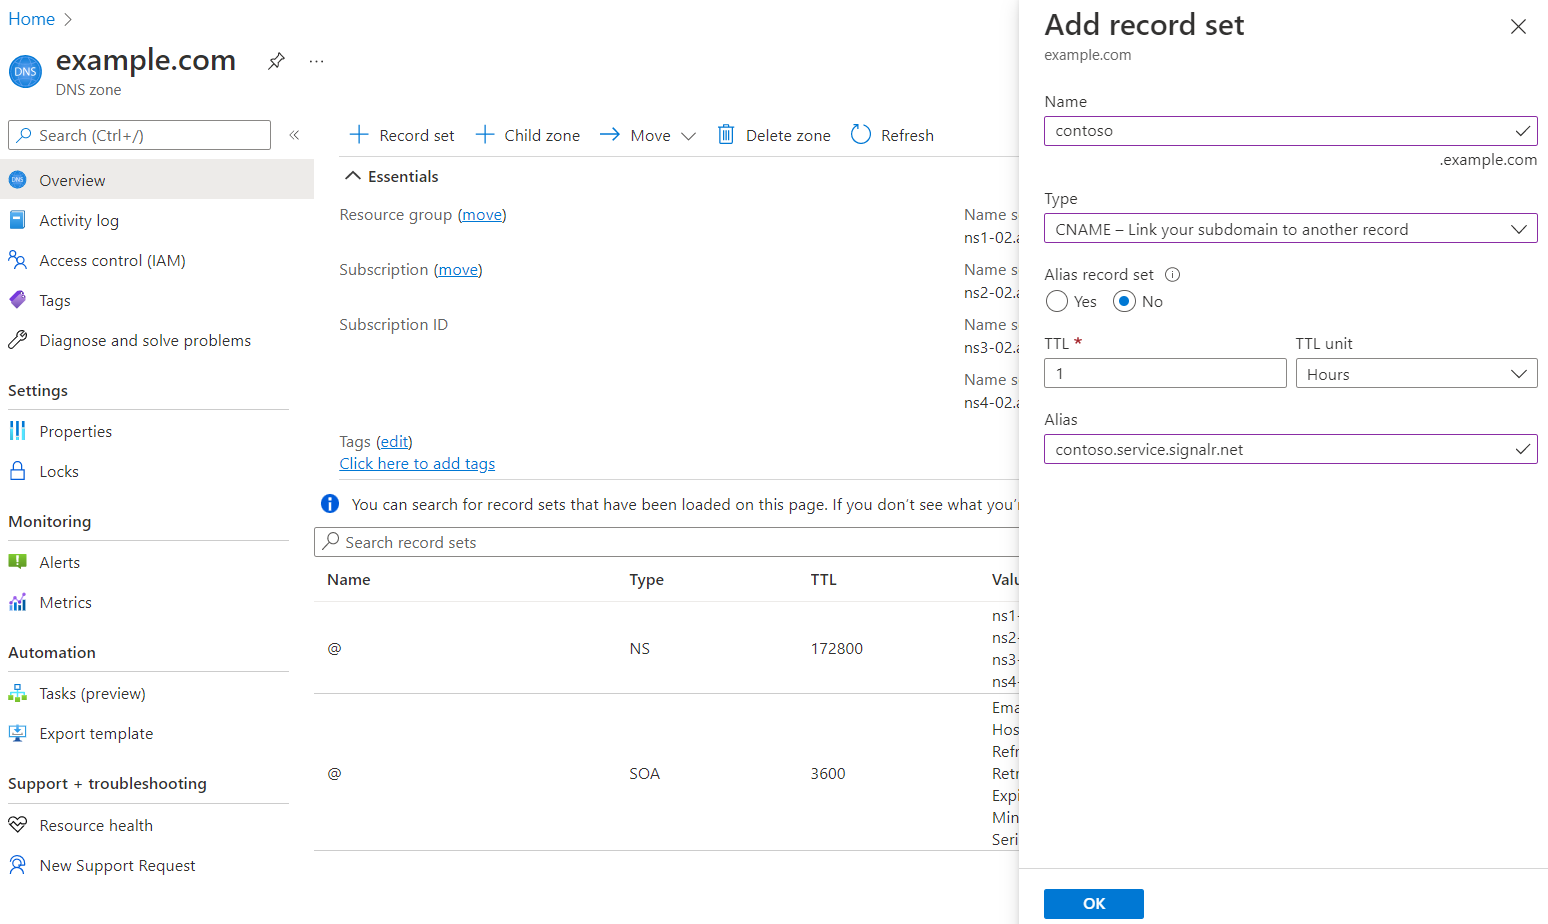Click the Refresh icon in the toolbar

pyautogui.click(x=860, y=134)
